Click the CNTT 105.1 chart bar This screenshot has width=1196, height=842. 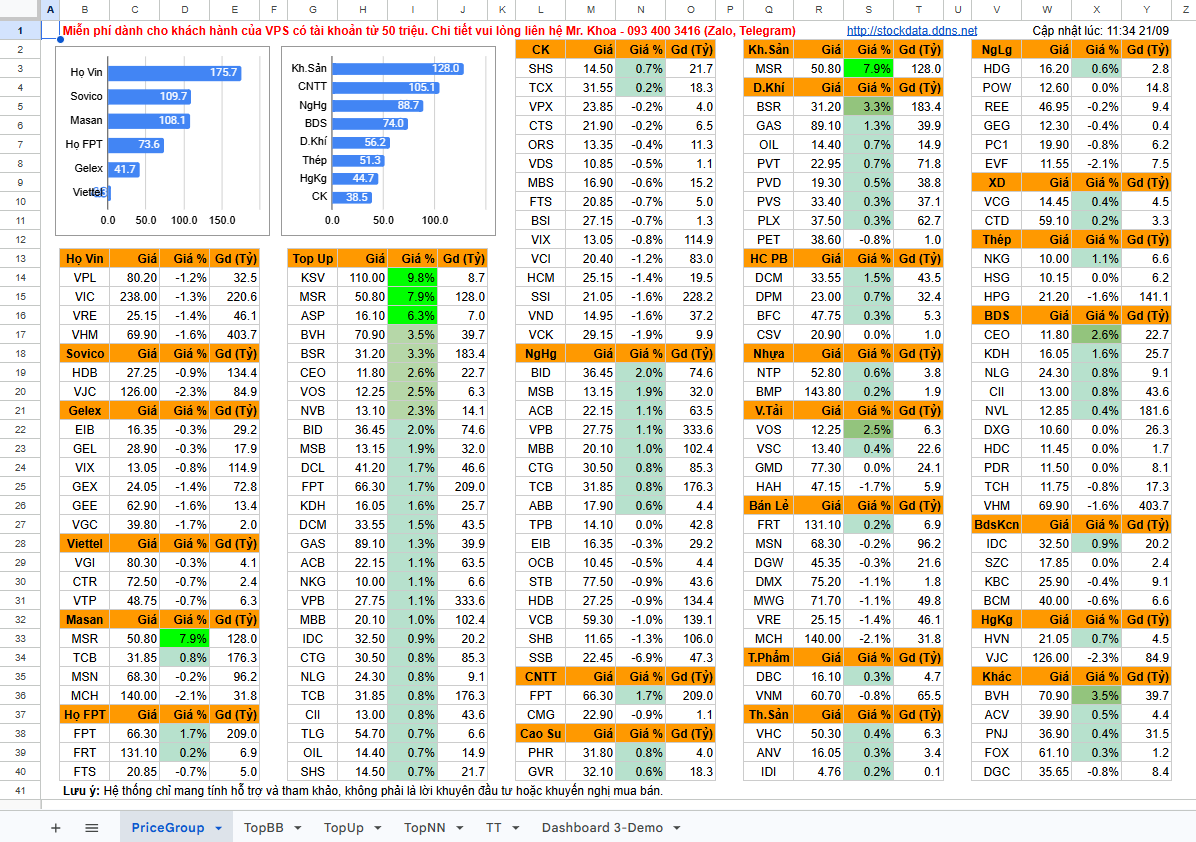[386, 87]
